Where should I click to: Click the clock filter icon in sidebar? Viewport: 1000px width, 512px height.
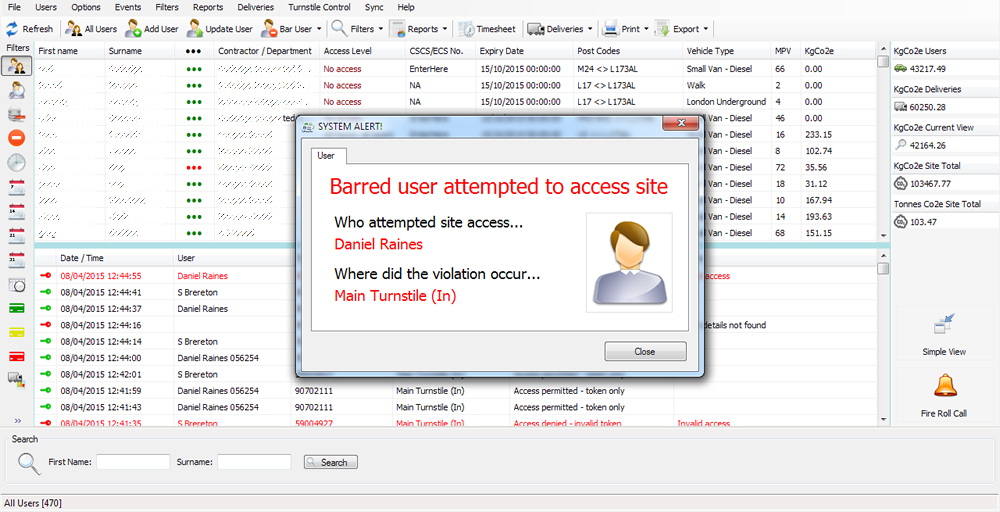coord(16,163)
